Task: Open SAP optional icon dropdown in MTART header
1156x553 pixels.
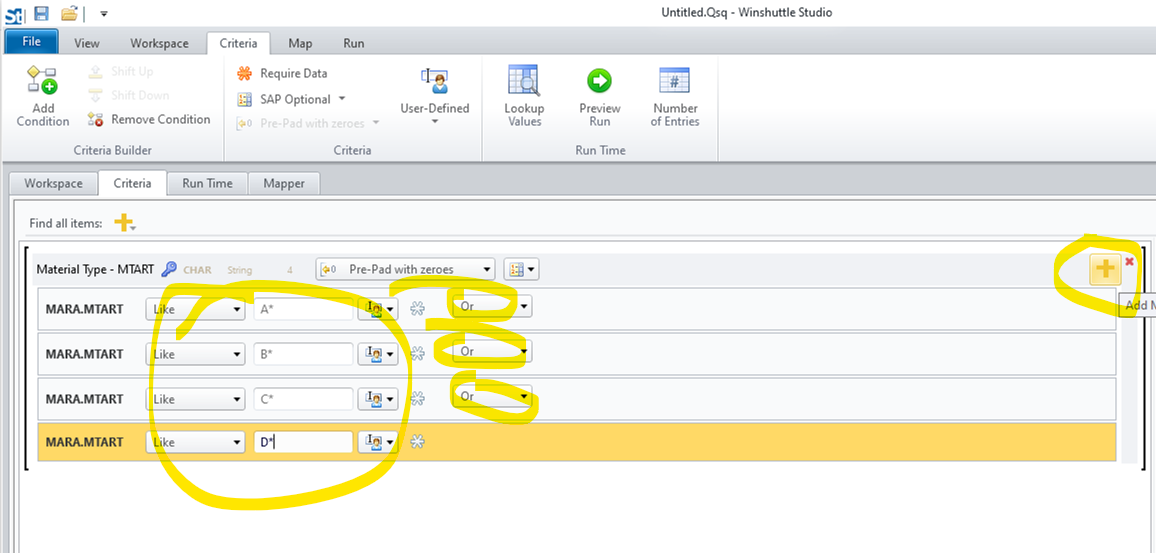Action: (520, 270)
